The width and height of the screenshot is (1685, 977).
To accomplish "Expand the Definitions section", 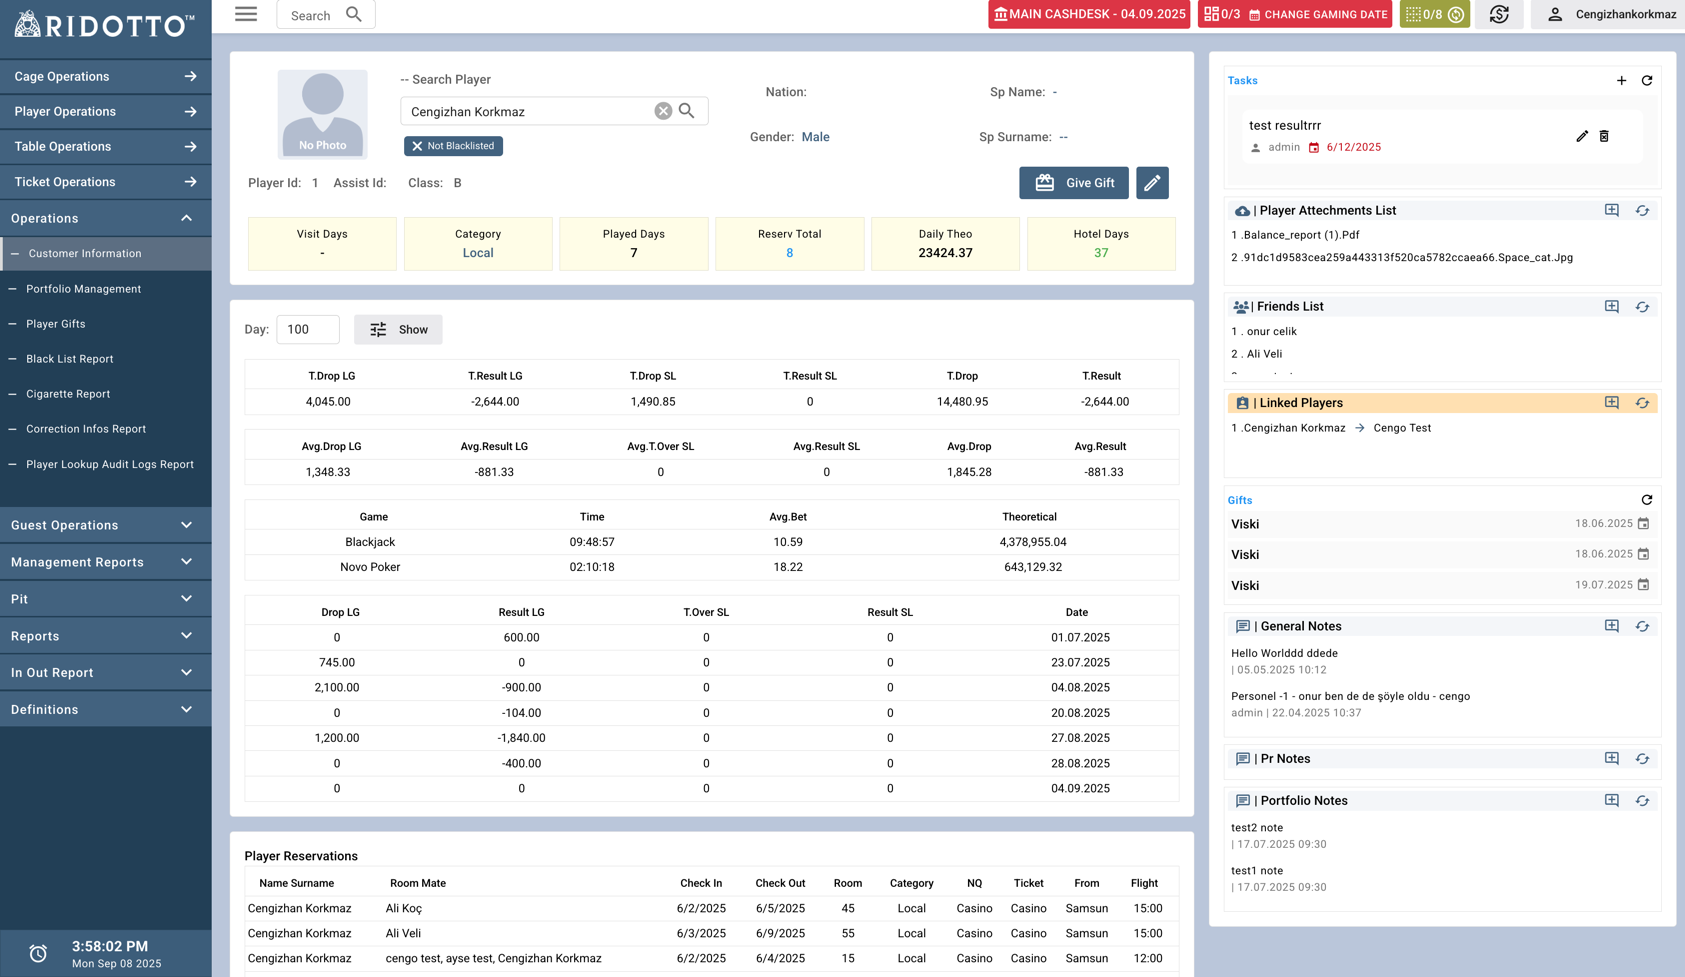I will 105,710.
